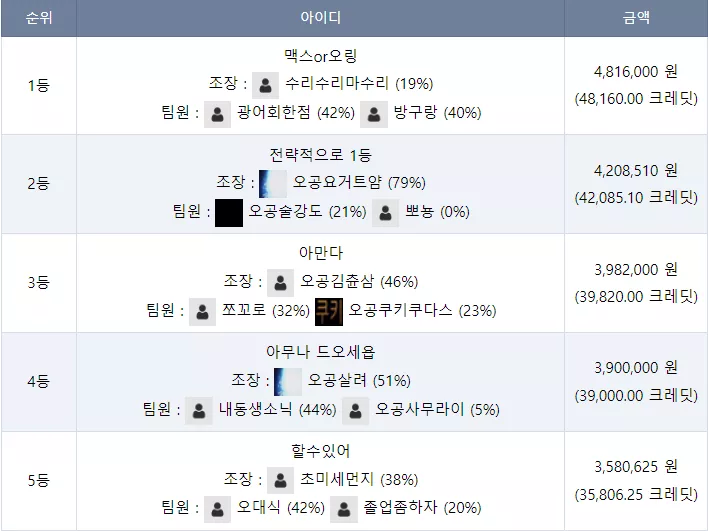Open the blue profile picture of 오공살려
Image resolution: width=708 pixels, height=531 pixels.
(288, 382)
